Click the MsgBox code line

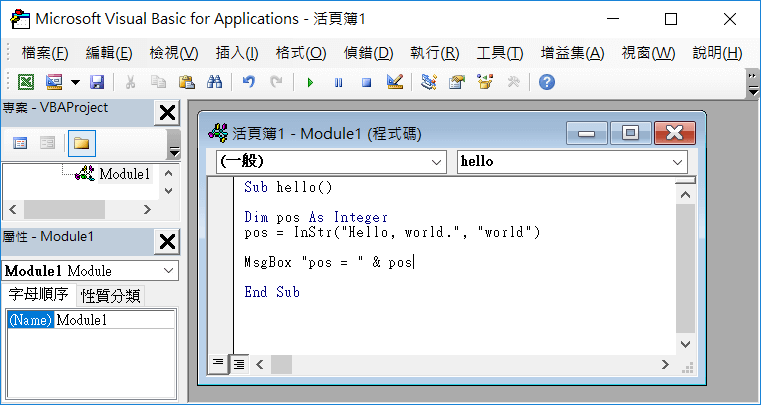(328, 263)
